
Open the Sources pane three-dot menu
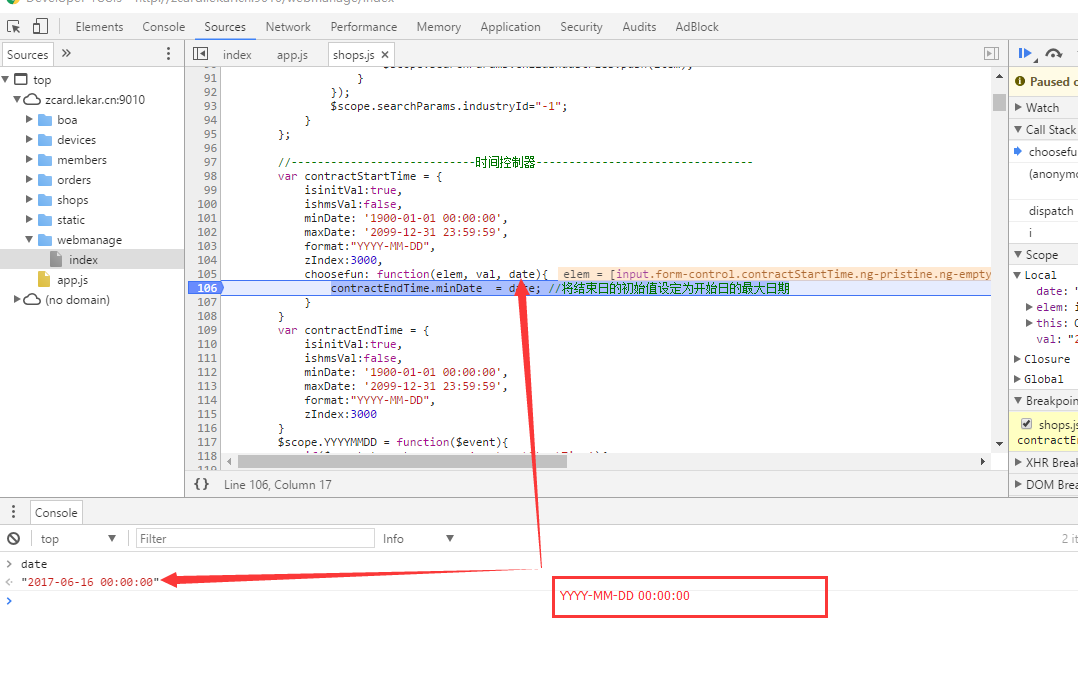(x=168, y=54)
